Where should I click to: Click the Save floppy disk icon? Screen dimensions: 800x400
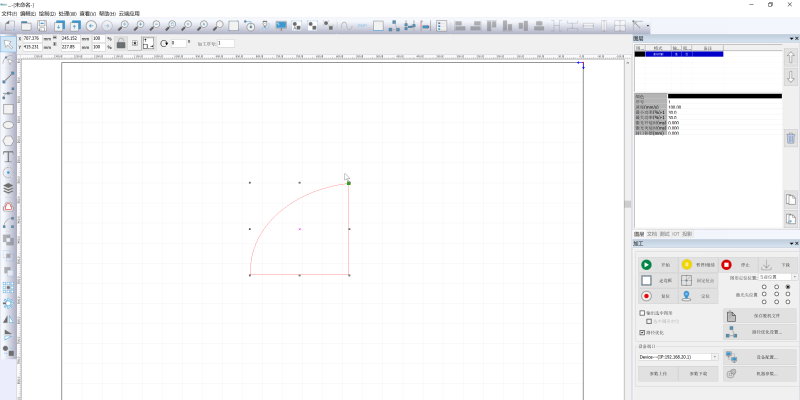pos(42,26)
